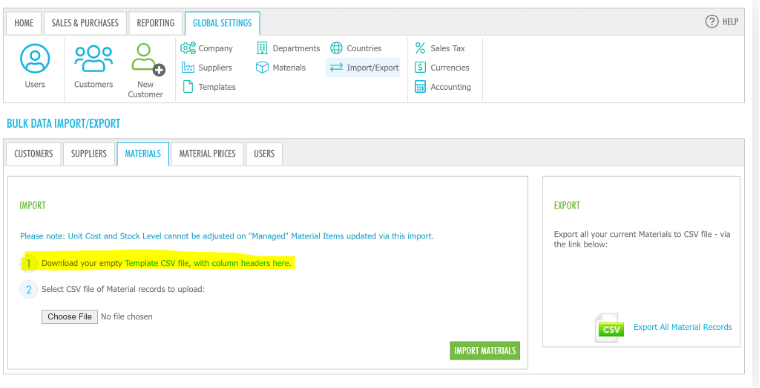Click 'Select CSV file of Material records' text
Image resolution: width=760 pixels, height=388 pixels.
click(x=124, y=290)
